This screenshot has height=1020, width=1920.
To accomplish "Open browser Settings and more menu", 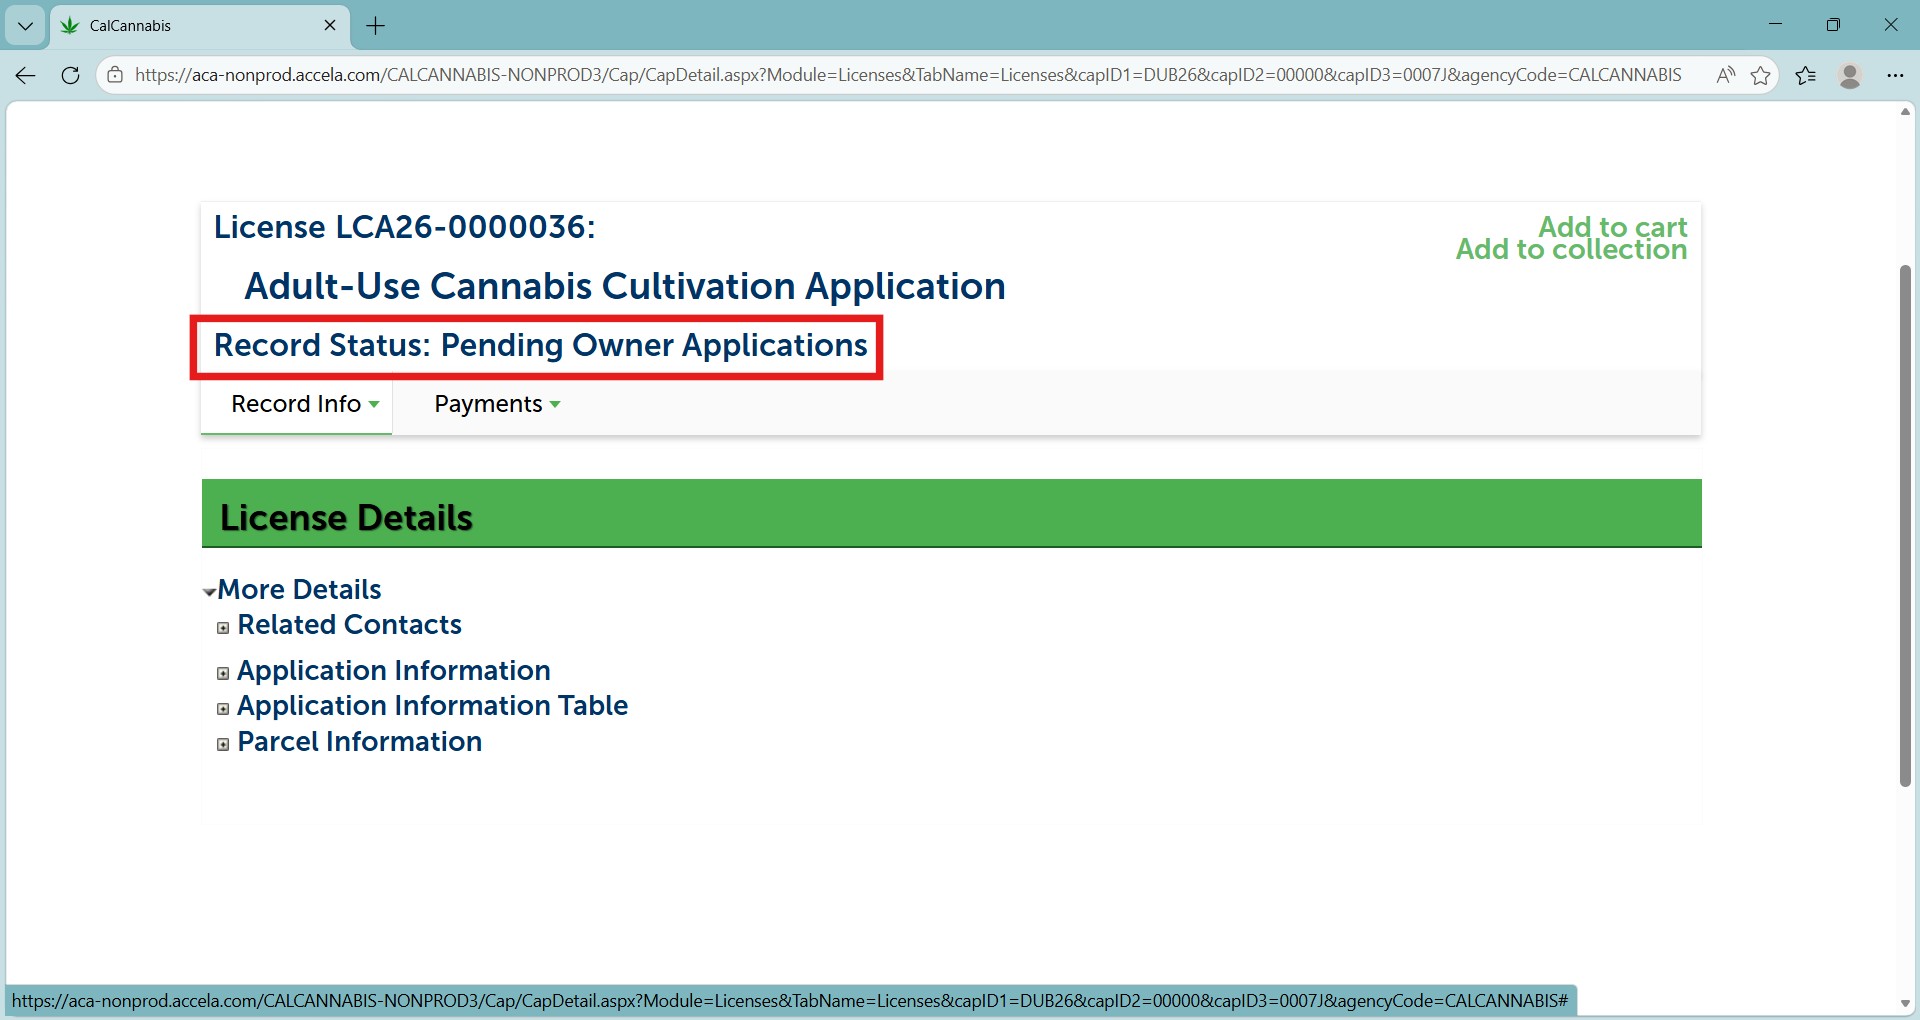I will click(x=1895, y=75).
